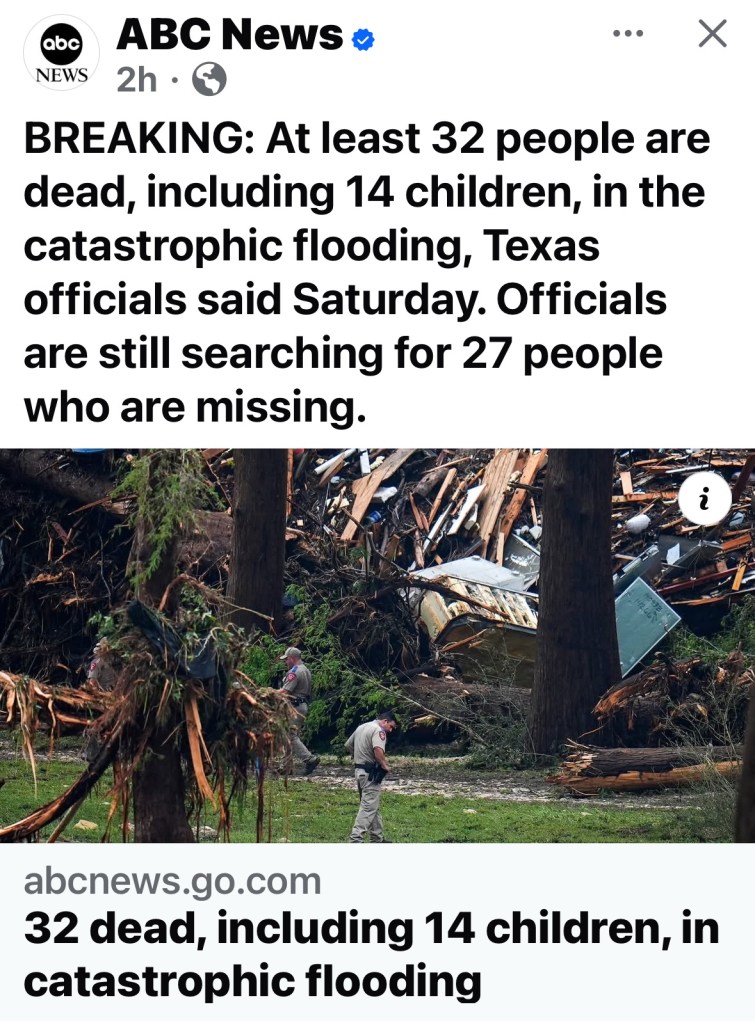Open the ABC News page name link
Image resolution: width=755 pixels, height=1023 pixels.
click(229, 34)
